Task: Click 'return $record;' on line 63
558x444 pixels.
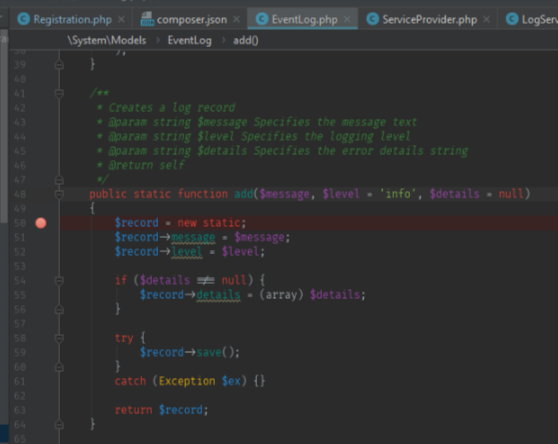Action: pos(161,410)
